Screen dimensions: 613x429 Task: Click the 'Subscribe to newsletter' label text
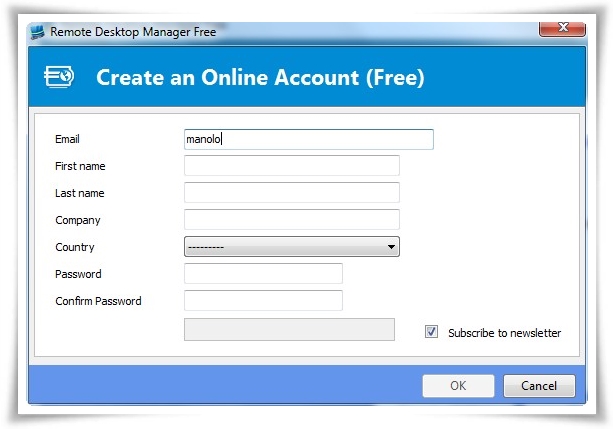504,333
